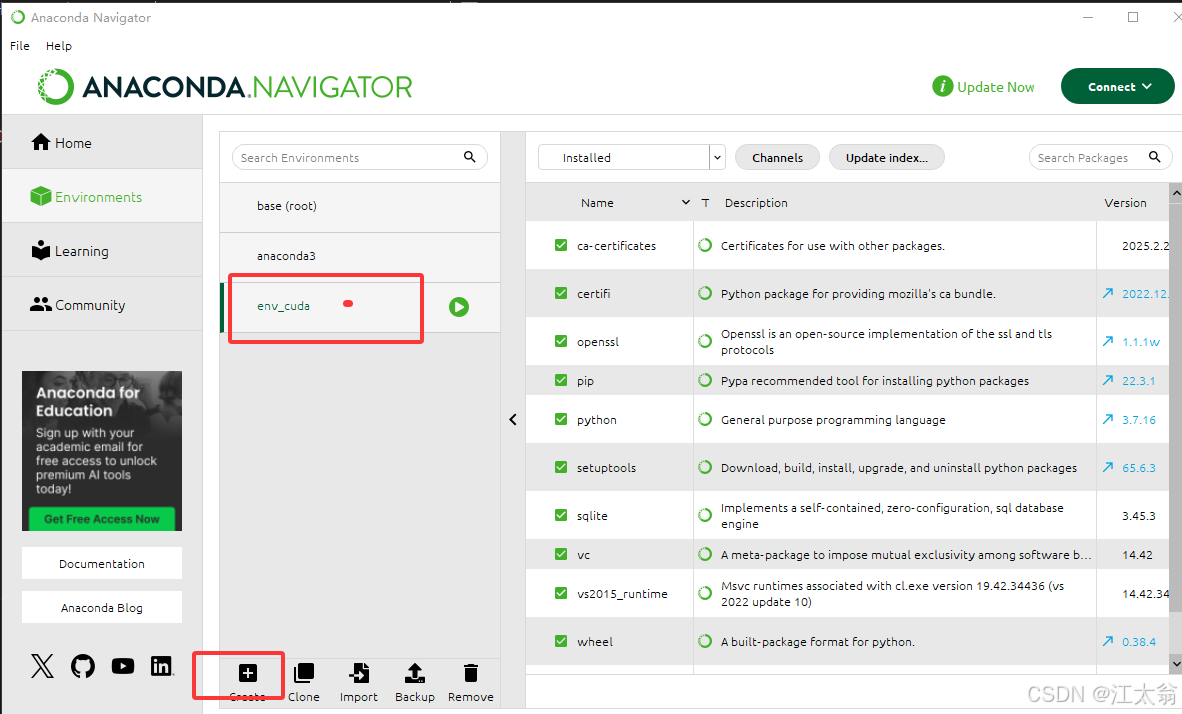
Task: Click the Channels button
Action: coord(777,158)
